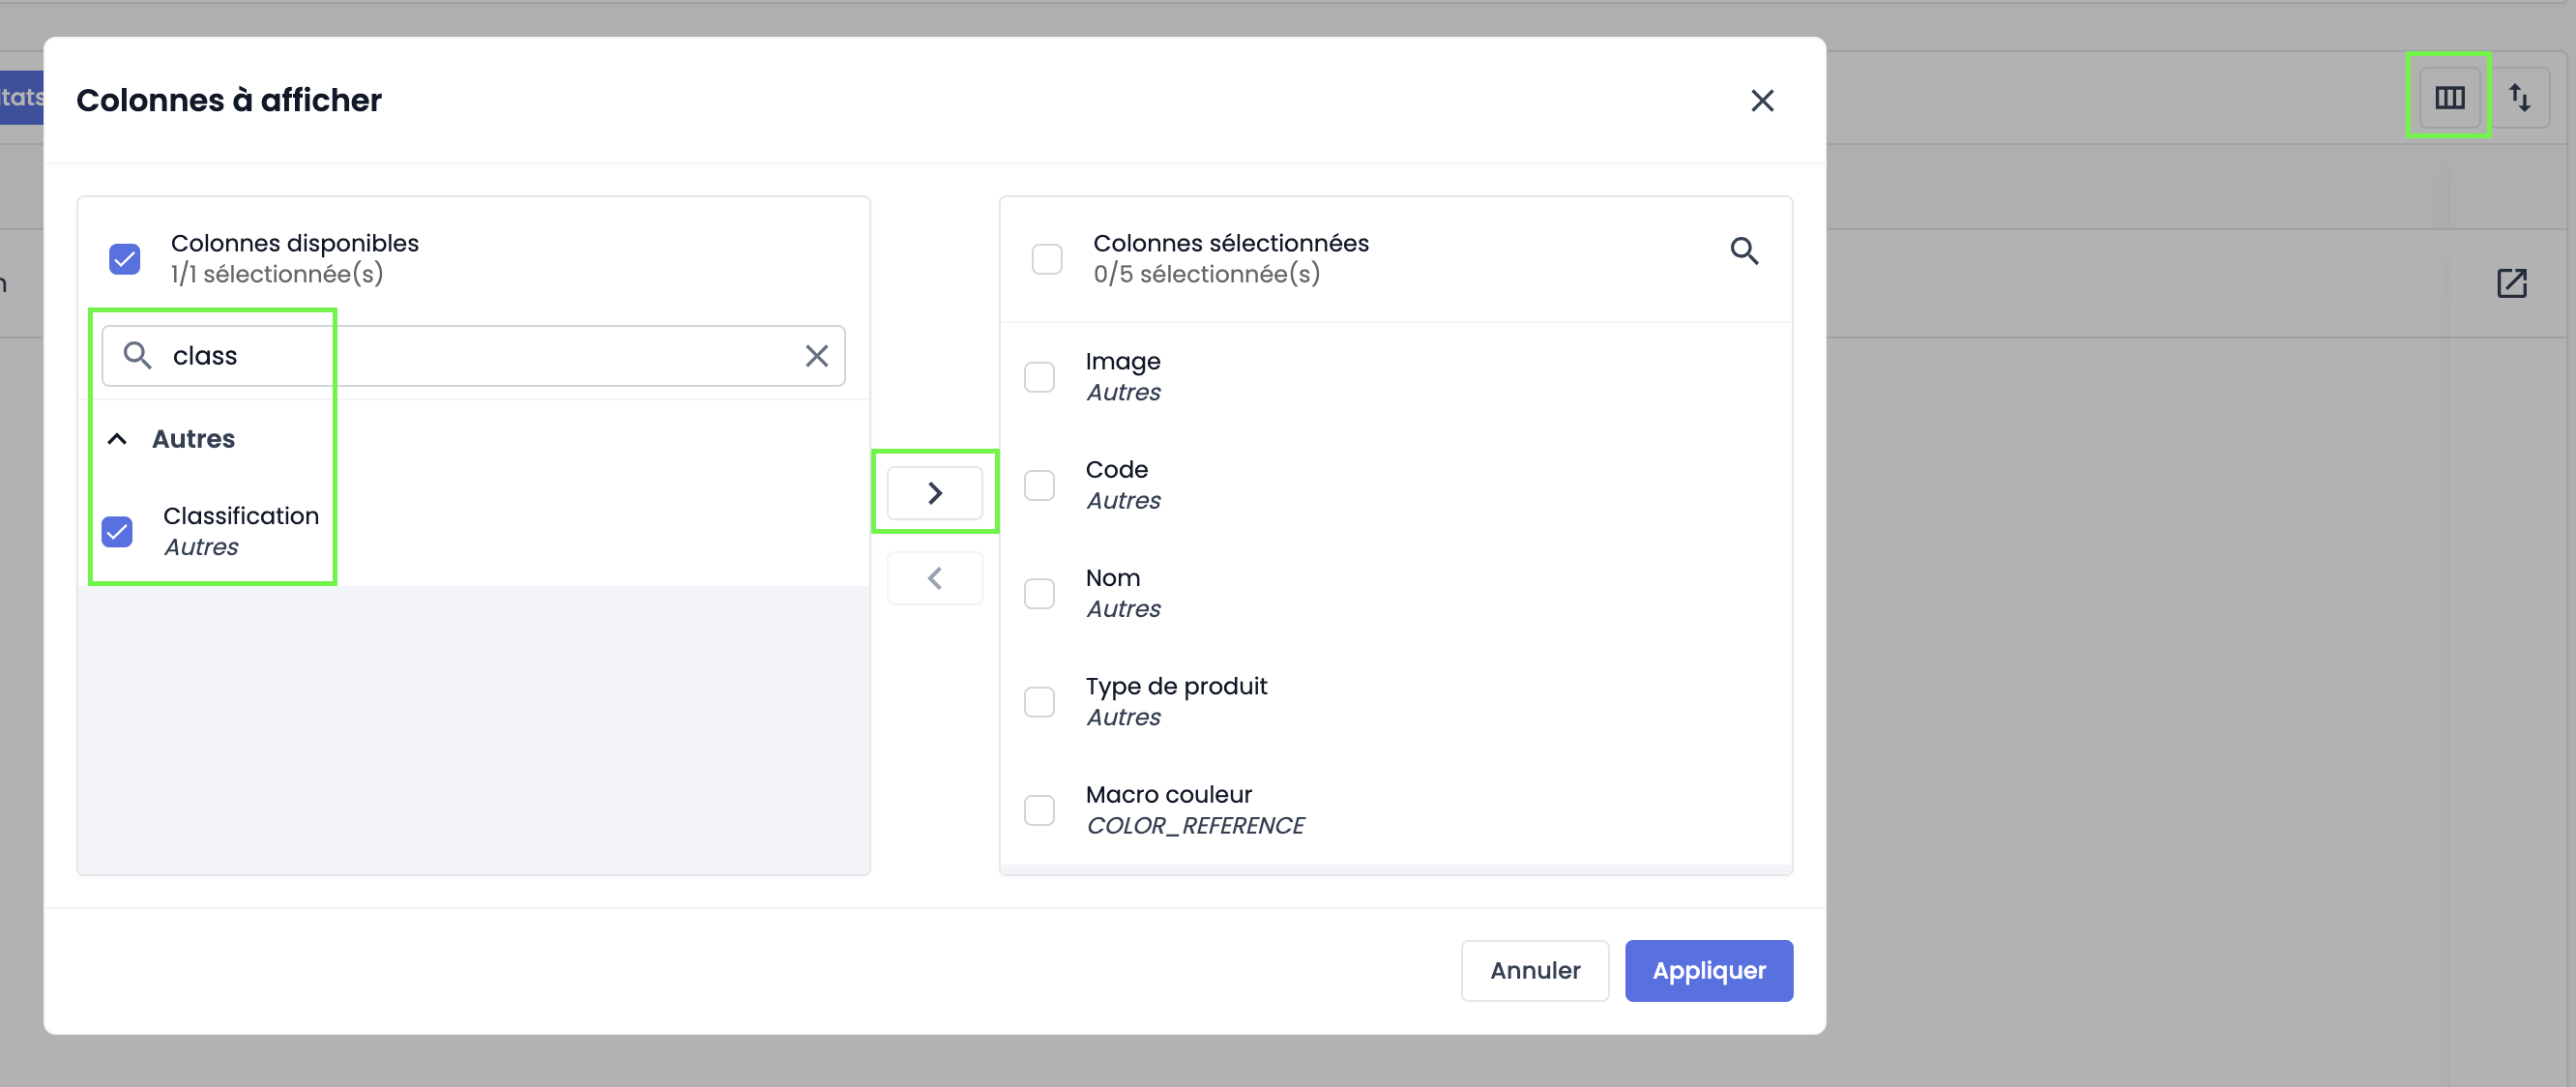Toggle Colonnes disponibles select-all checkbox
The height and width of the screenshot is (1087, 2576).
tap(125, 259)
